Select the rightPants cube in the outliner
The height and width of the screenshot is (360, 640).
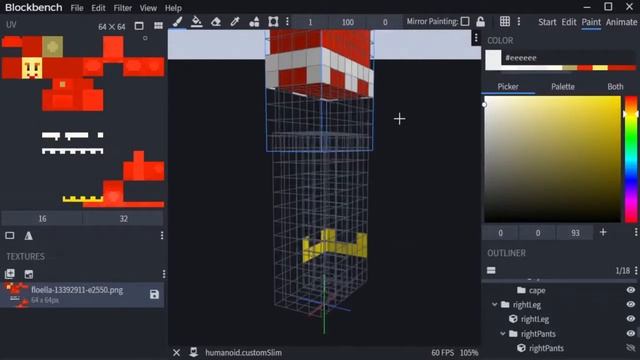click(x=546, y=348)
